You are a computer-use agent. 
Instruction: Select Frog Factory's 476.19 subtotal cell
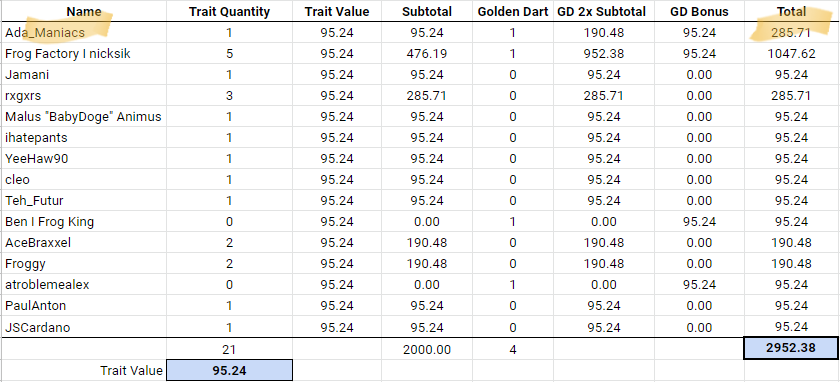pyautogui.click(x=427, y=54)
